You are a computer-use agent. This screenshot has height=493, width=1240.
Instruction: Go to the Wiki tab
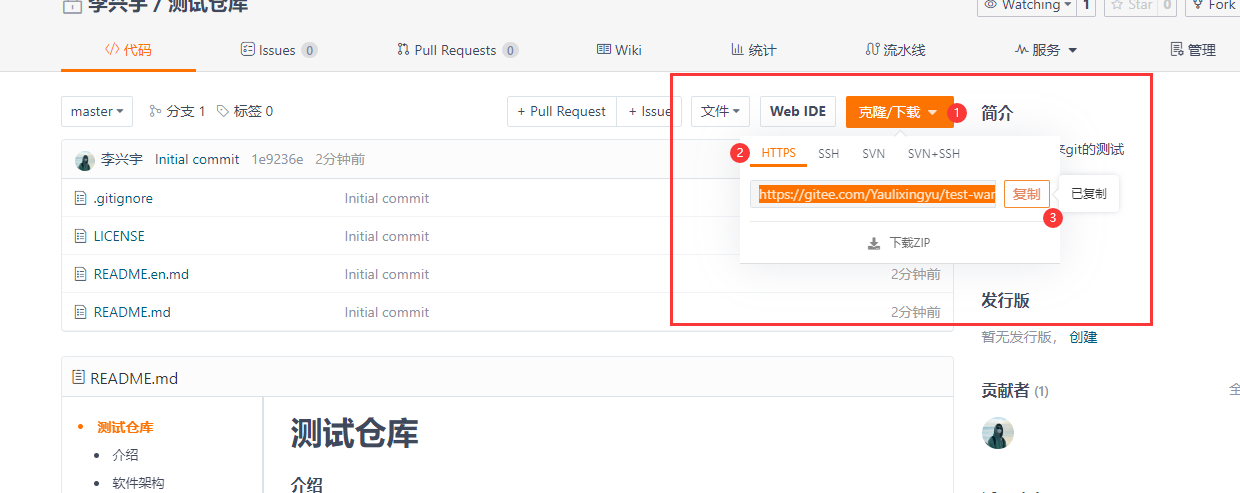tap(619, 50)
